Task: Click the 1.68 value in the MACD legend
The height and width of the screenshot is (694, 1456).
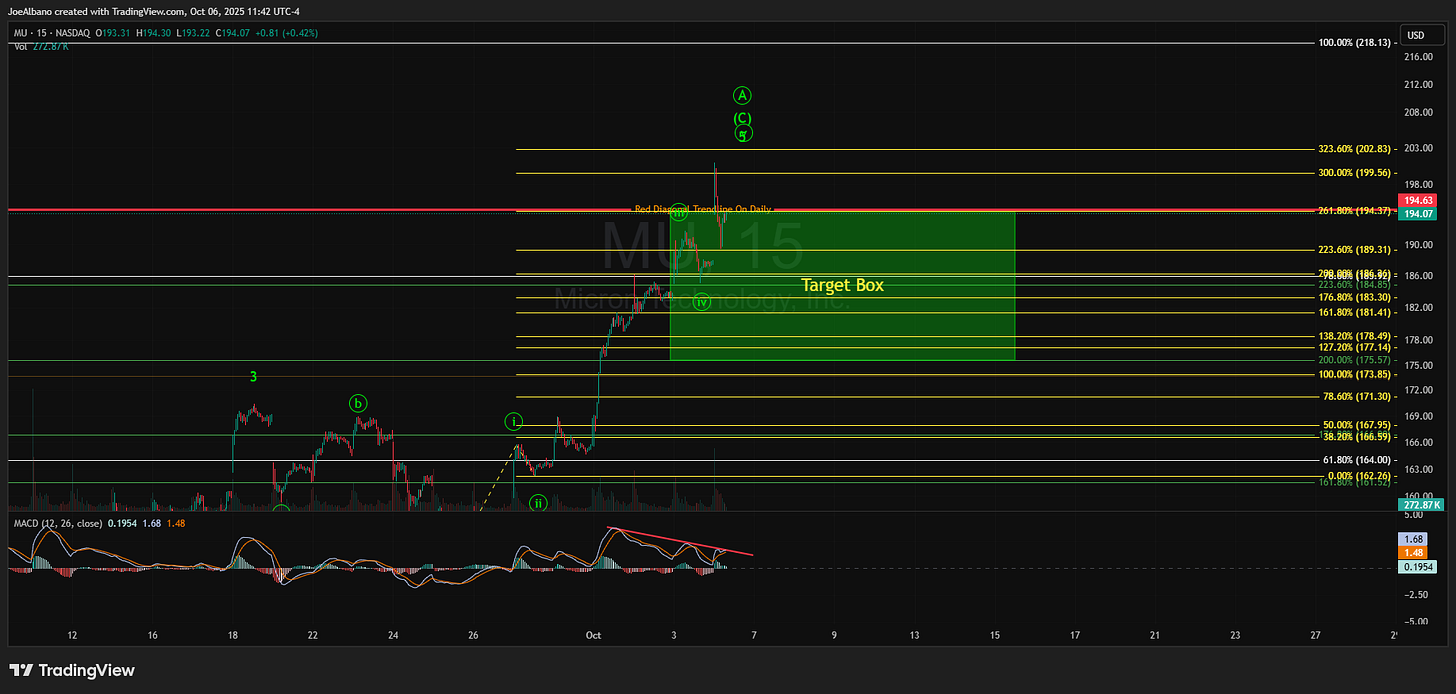Action: click(x=151, y=523)
